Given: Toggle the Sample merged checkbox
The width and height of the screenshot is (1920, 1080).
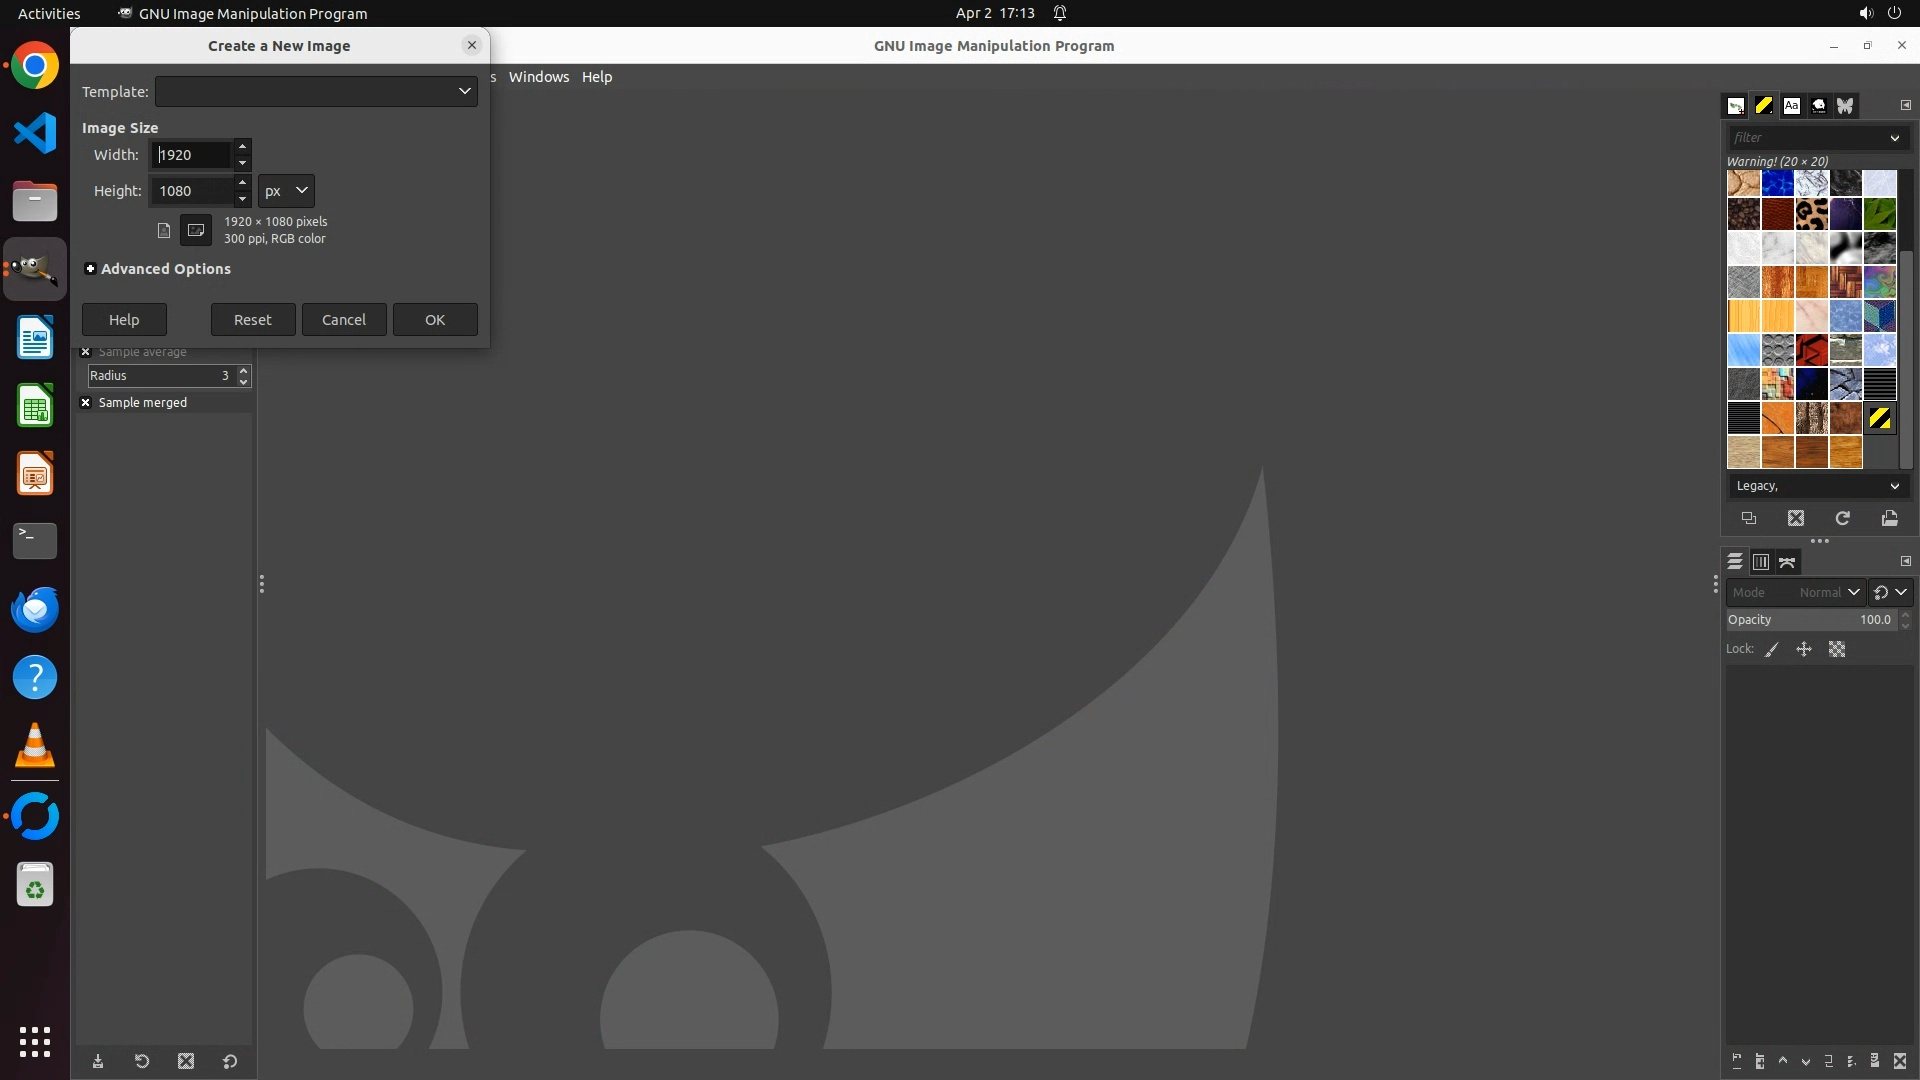Looking at the screenshot, I should [x=86, y=402].
